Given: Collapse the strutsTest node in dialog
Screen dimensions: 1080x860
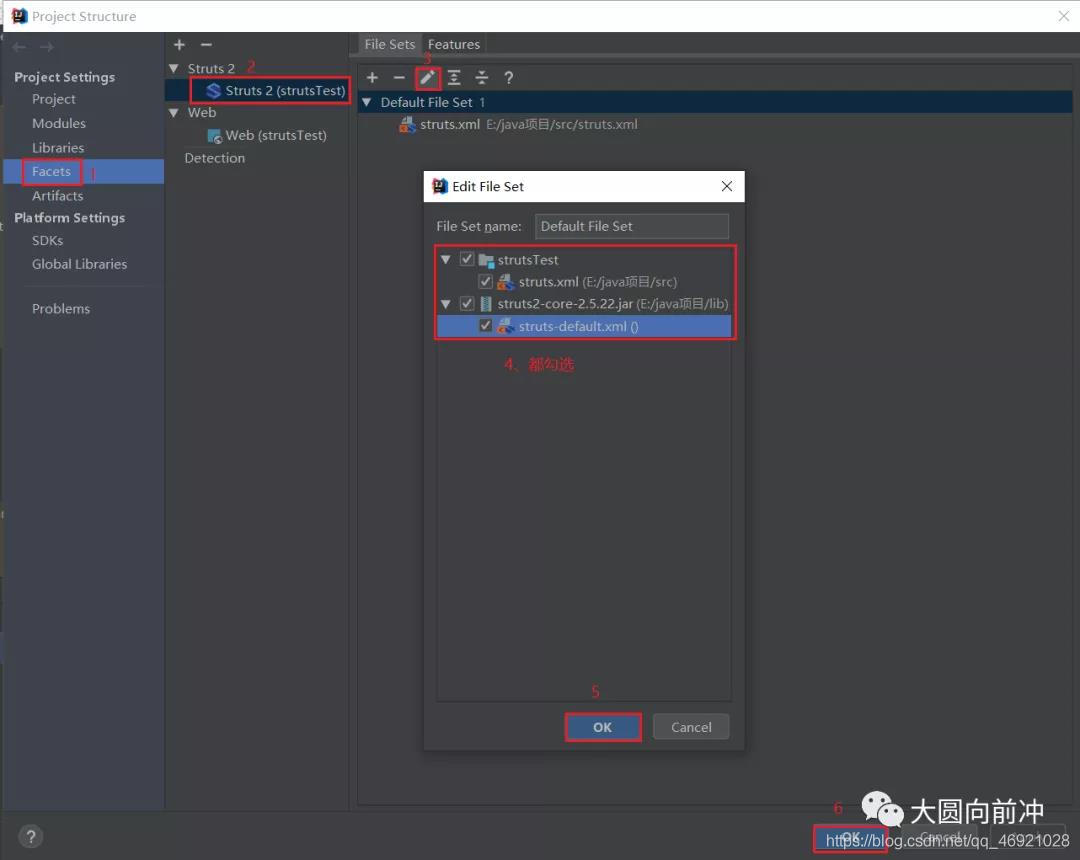Looking at the screenshot, I should click(x=446, y=260).
